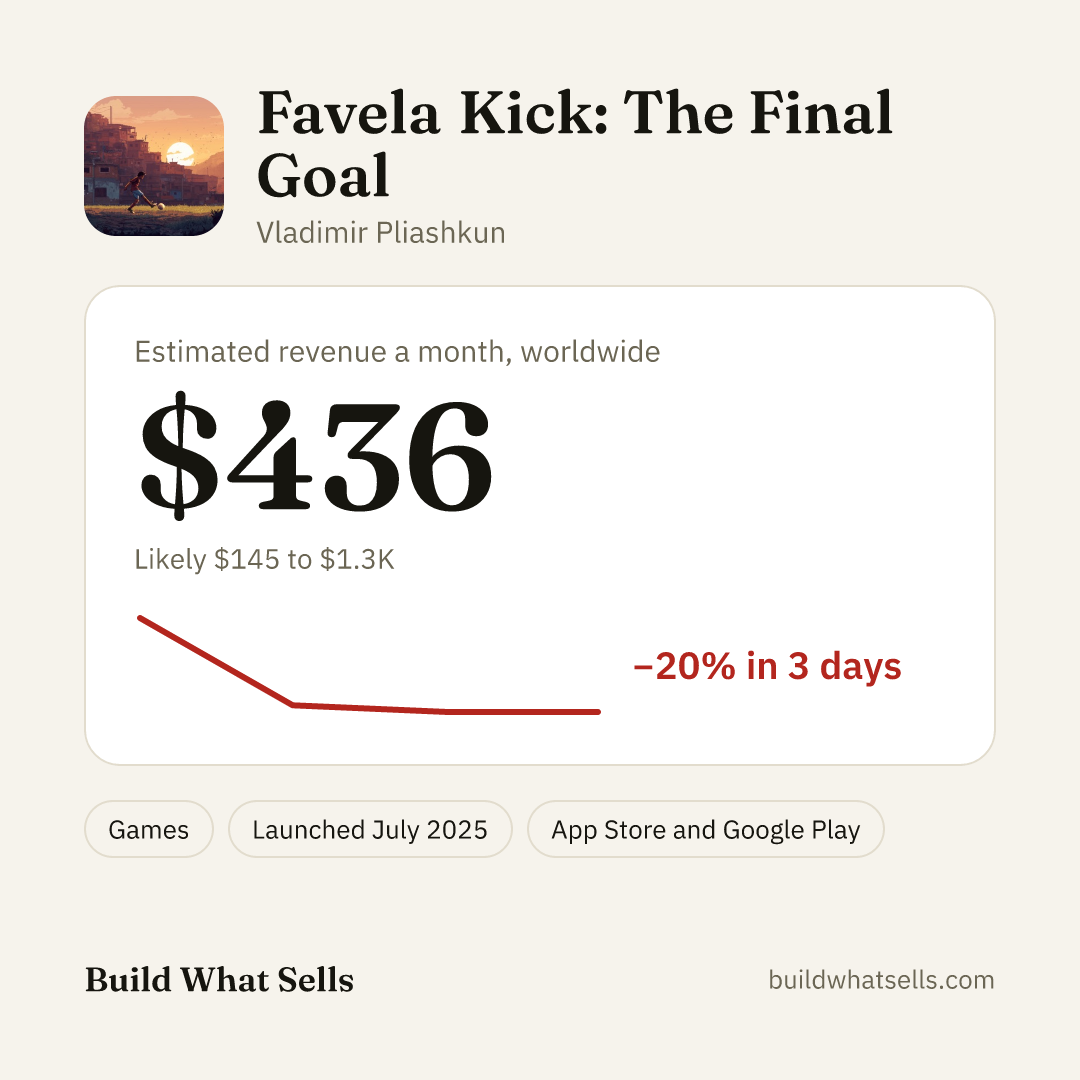Click the dollar sign in revenue figure
The image size is (1080, 1080).
click(x=179, y=455)
